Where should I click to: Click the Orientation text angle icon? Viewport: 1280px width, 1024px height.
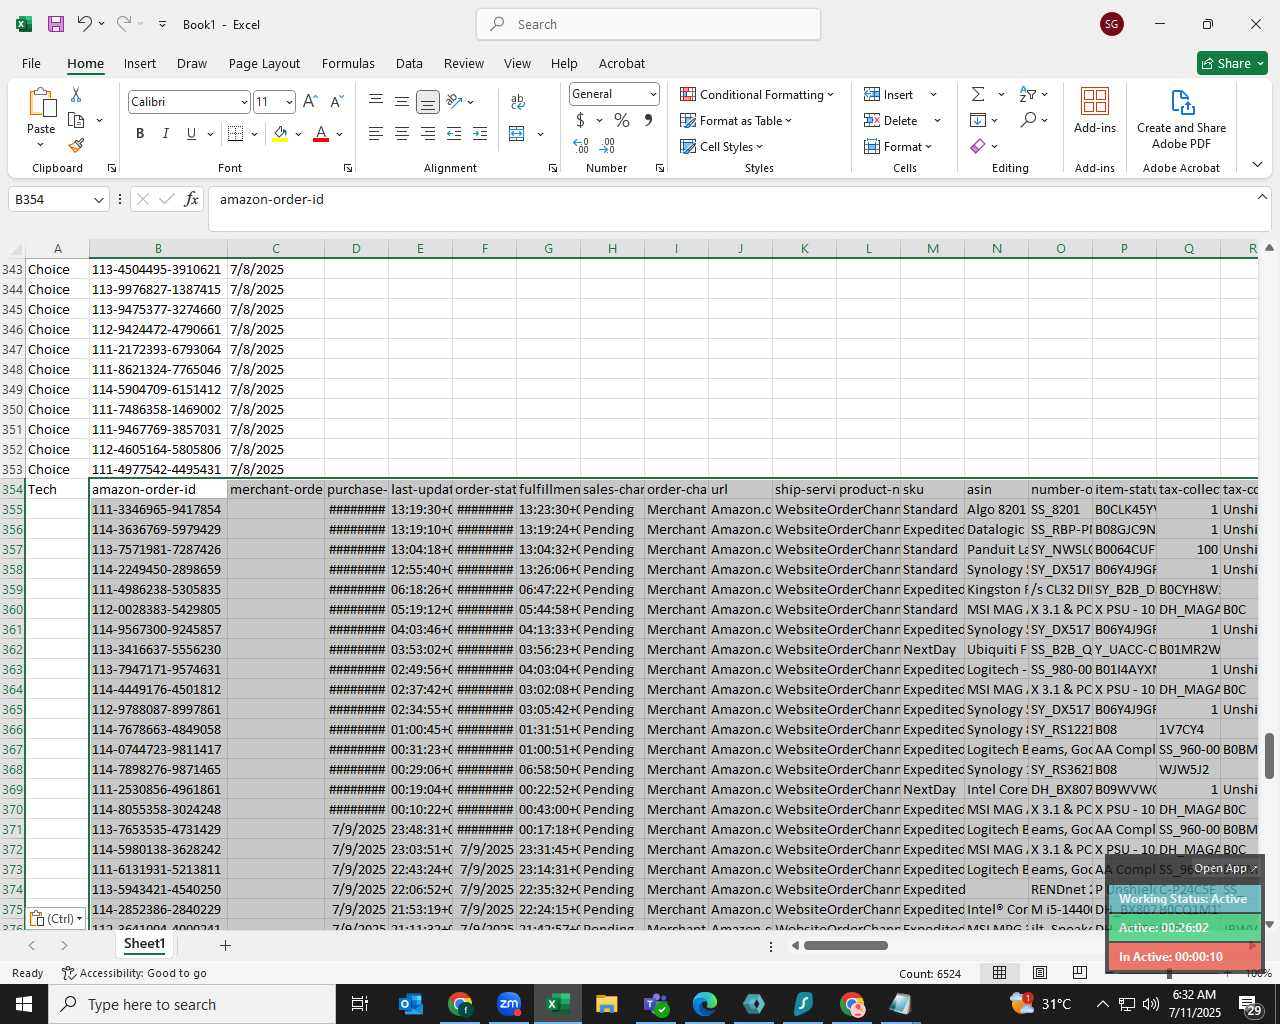click(455, 101)
